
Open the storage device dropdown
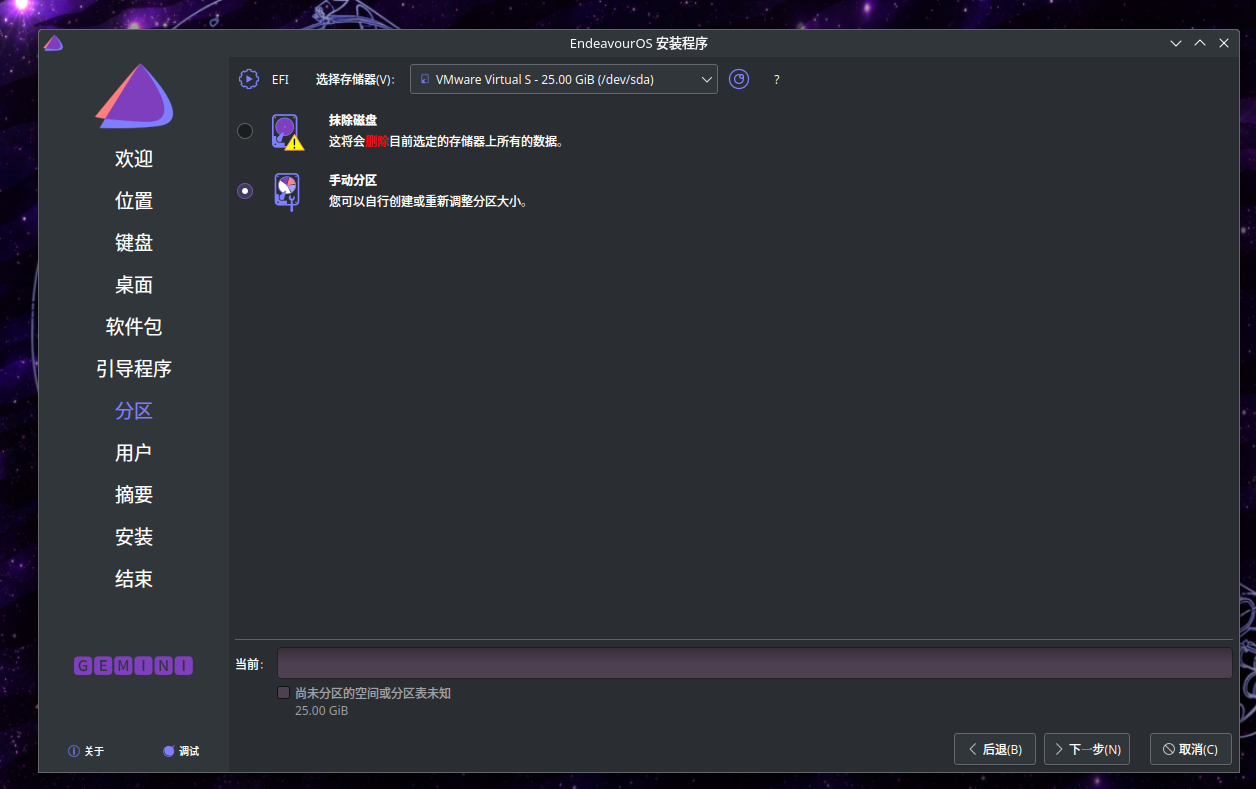564,79
